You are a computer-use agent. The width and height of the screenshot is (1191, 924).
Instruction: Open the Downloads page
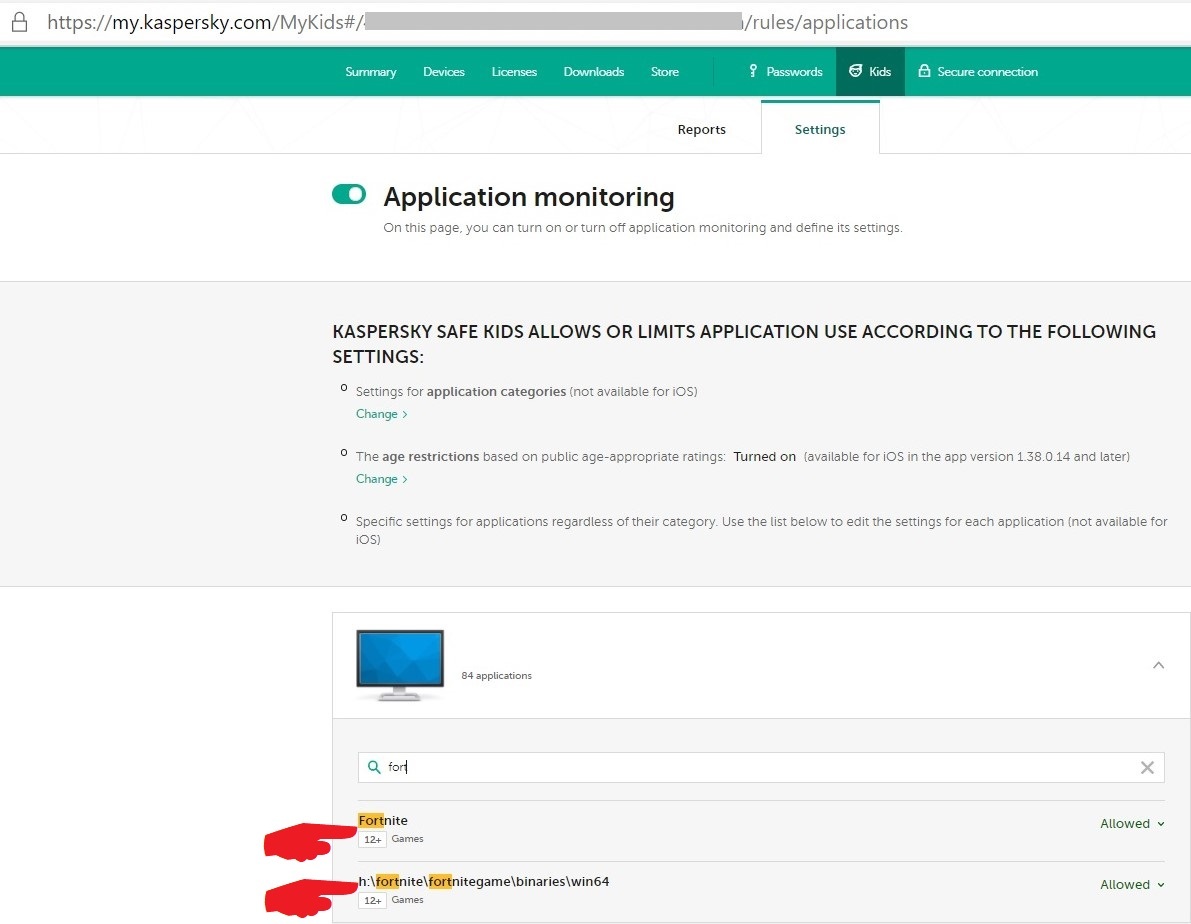click(594, 71)
